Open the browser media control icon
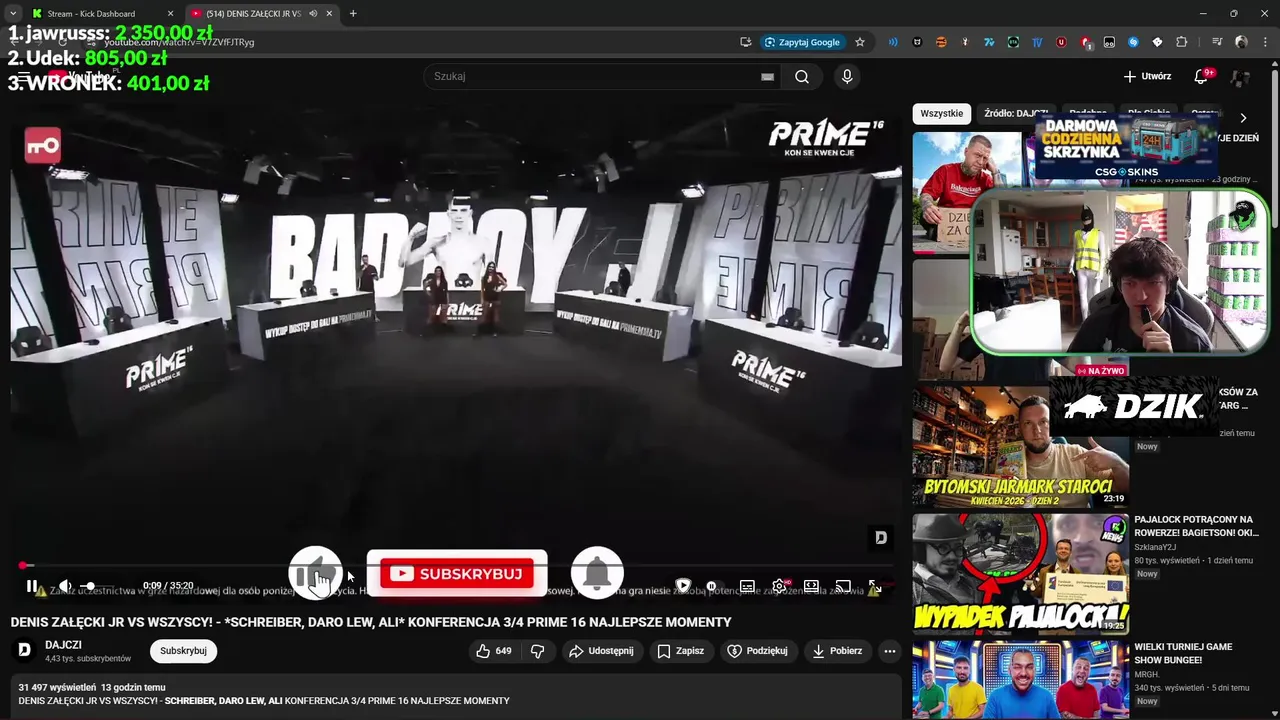The image size is (1280, 720). tap(1217, 42)
